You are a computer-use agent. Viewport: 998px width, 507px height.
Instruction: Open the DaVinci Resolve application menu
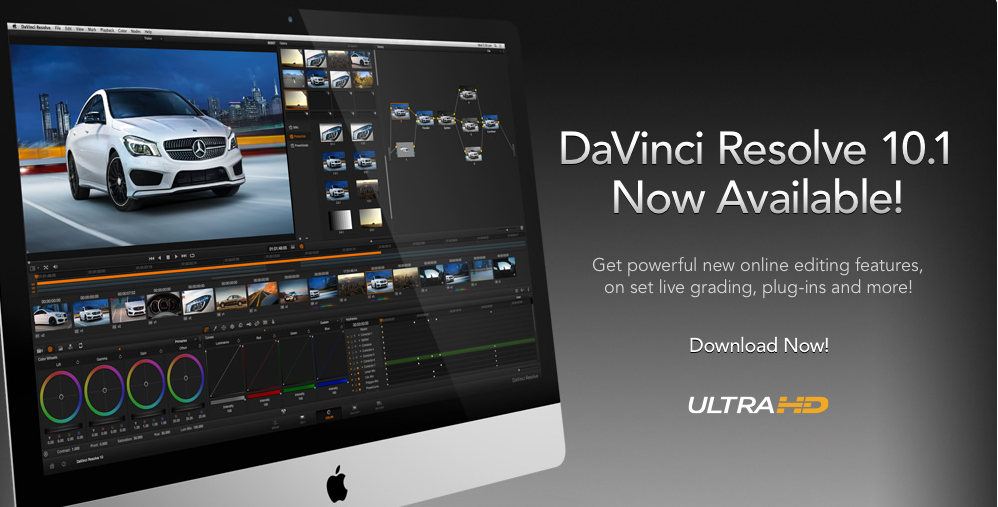pos(36,27)
